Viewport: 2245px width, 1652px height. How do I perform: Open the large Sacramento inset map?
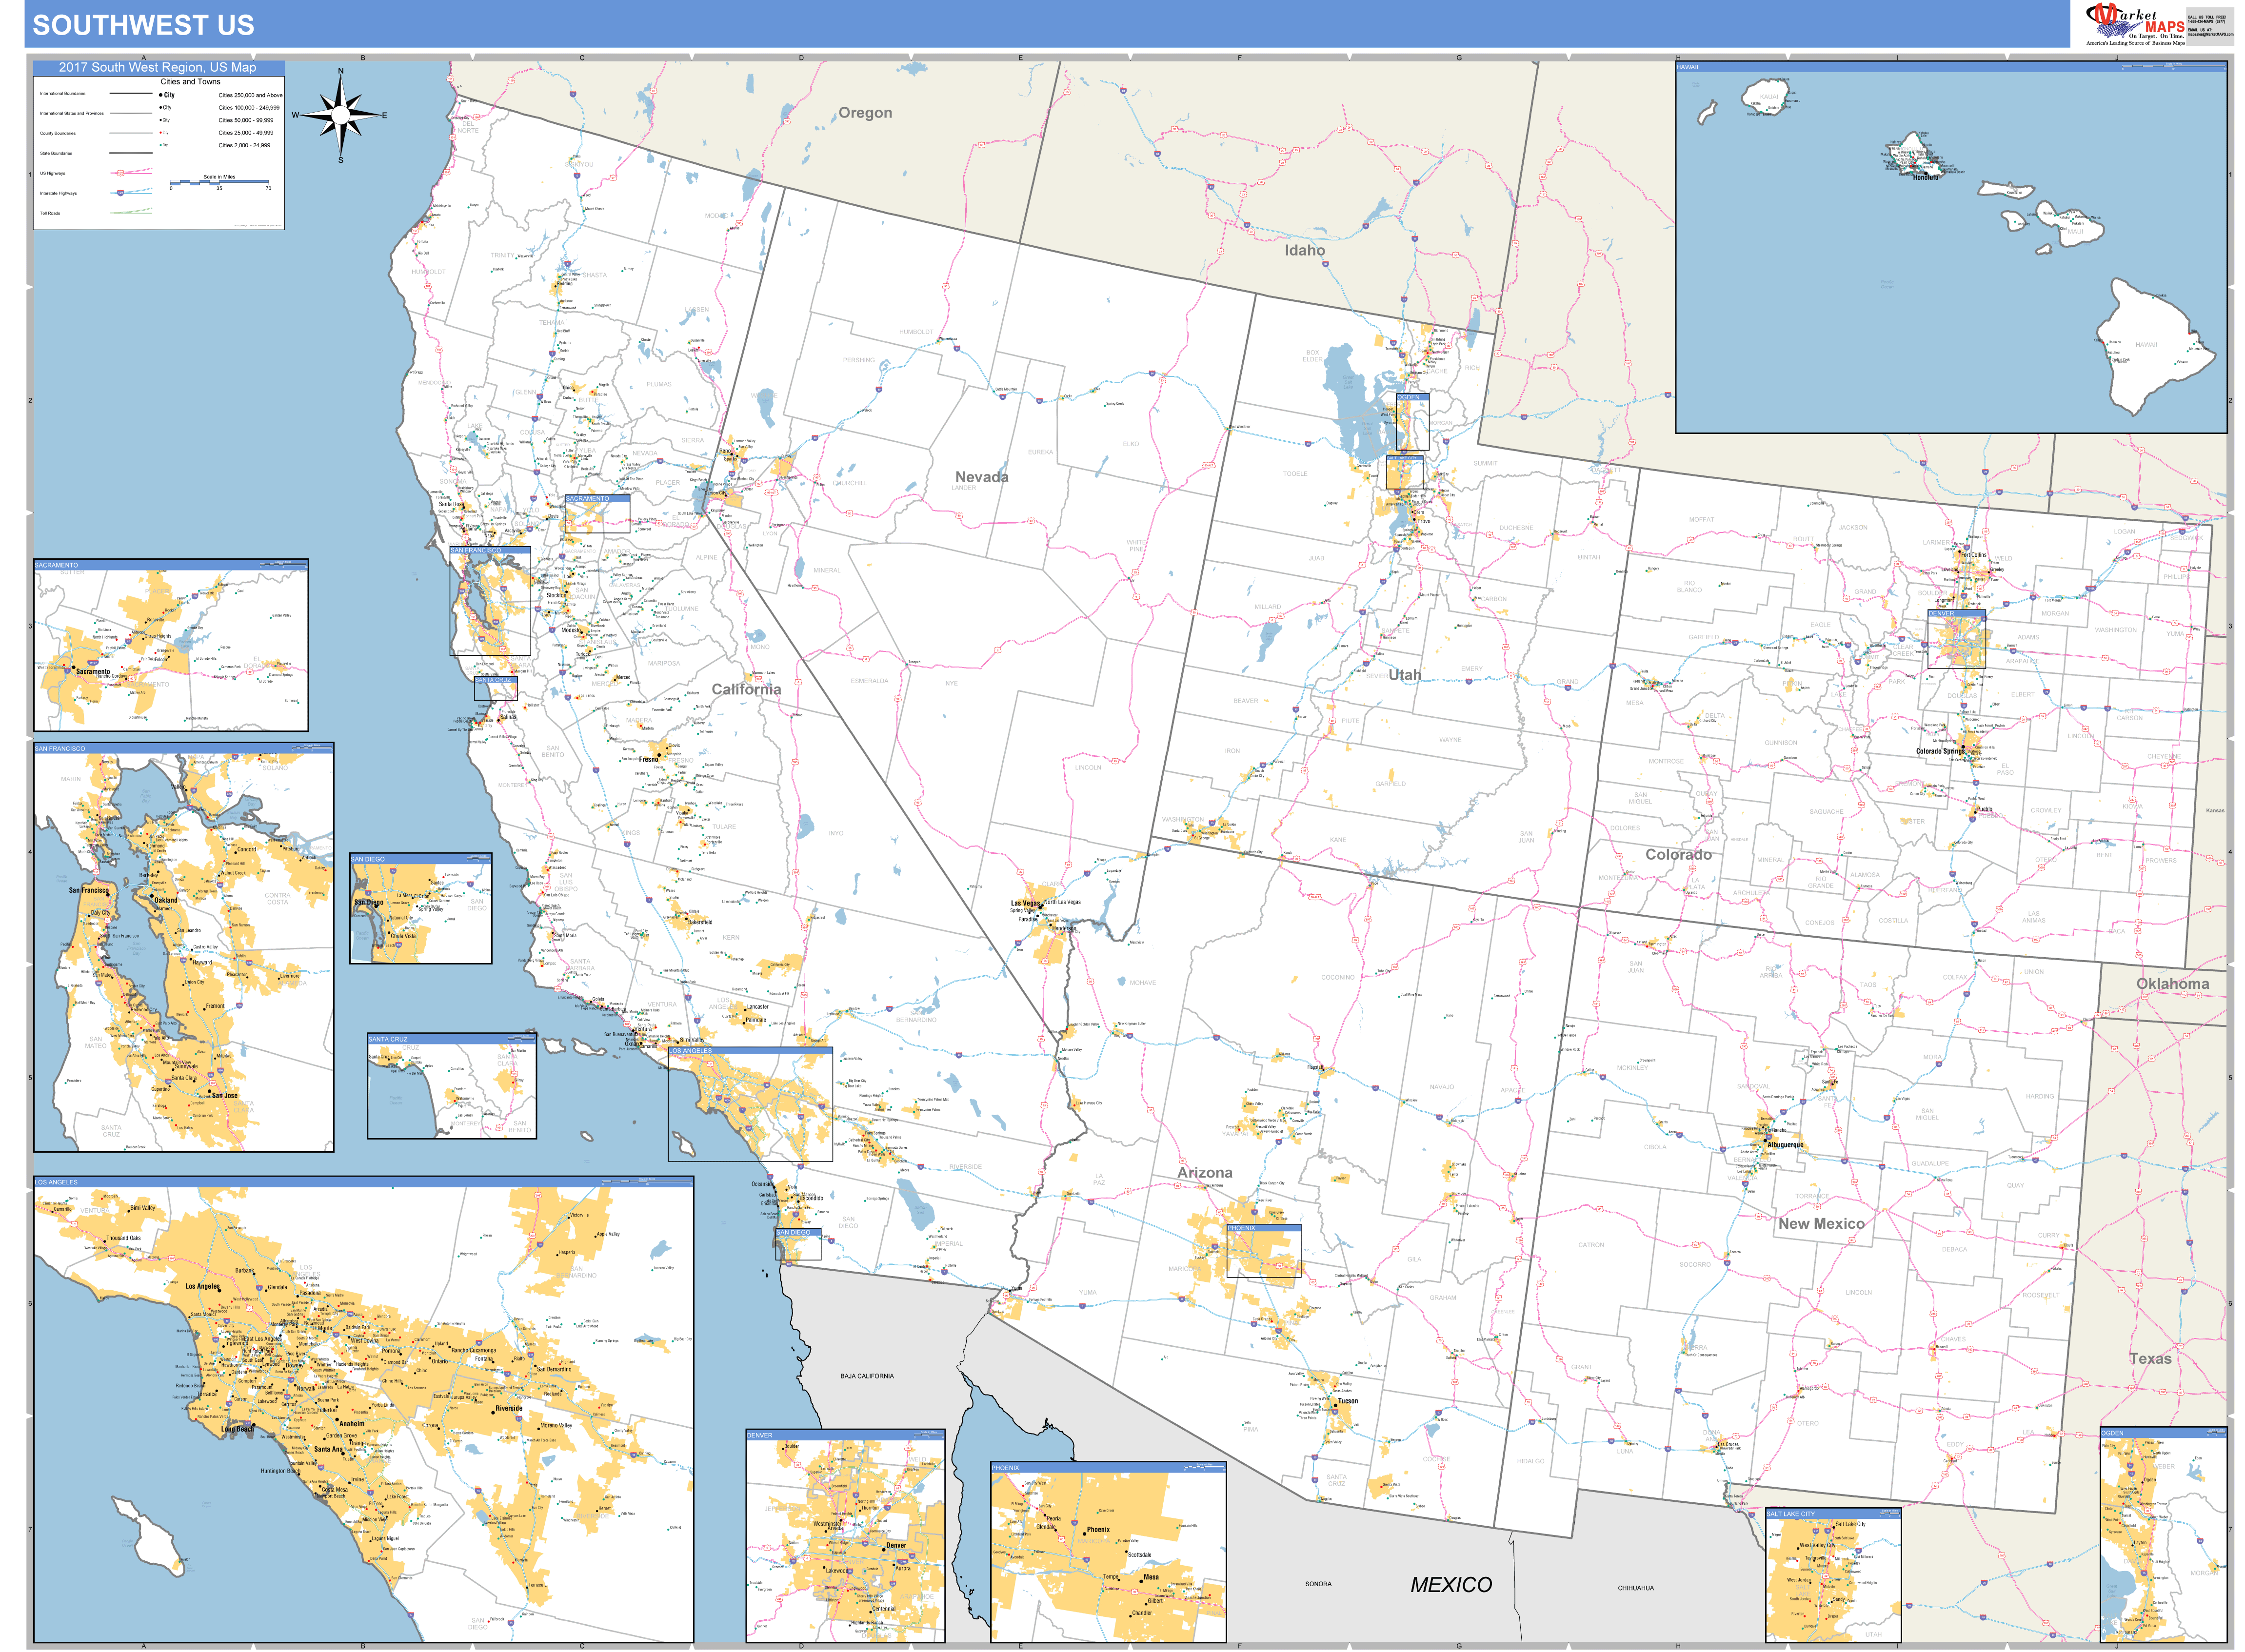click(x=171, y=645)
